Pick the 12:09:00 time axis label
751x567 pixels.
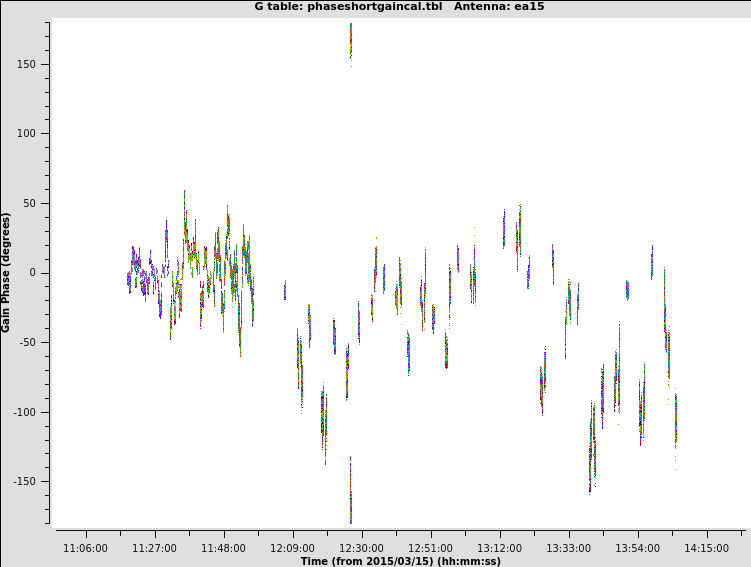292,548
